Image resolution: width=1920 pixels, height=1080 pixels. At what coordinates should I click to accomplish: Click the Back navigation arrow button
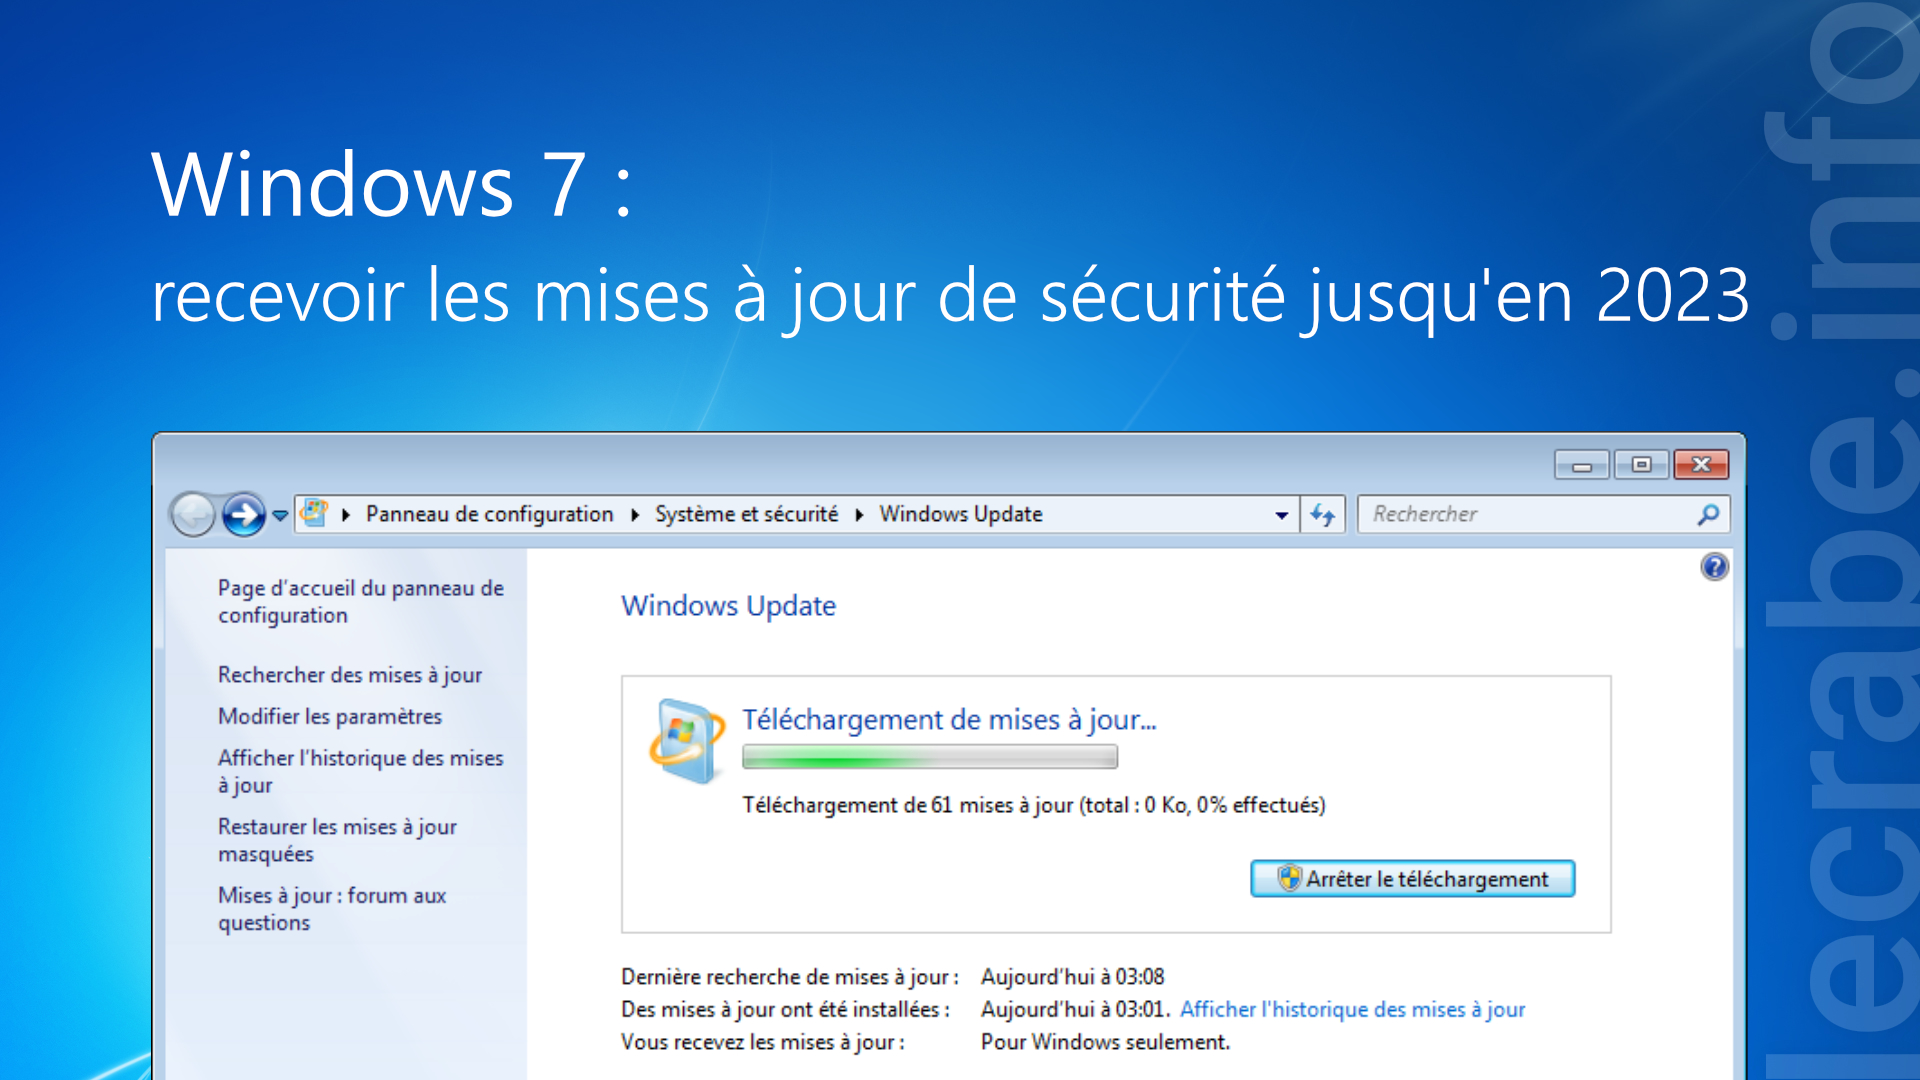193,515
